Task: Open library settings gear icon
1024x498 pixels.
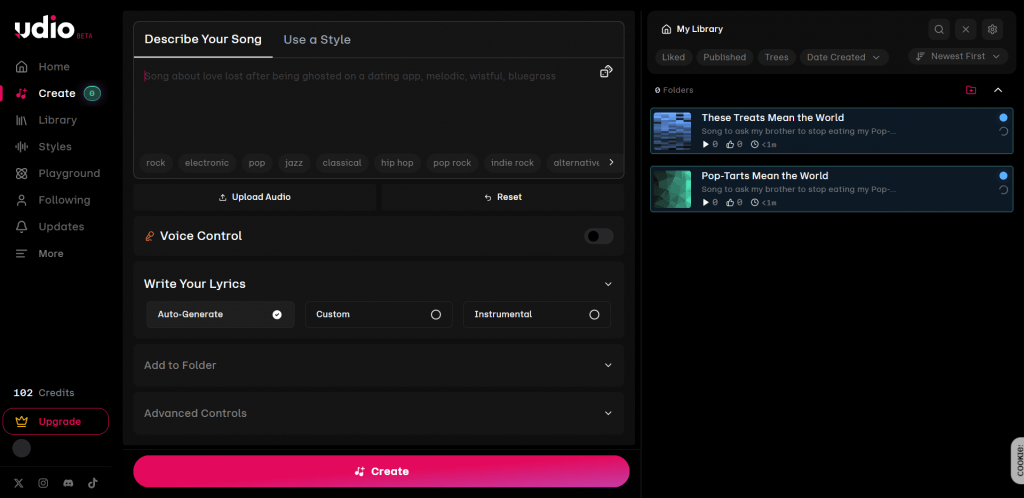Action: 993,29
